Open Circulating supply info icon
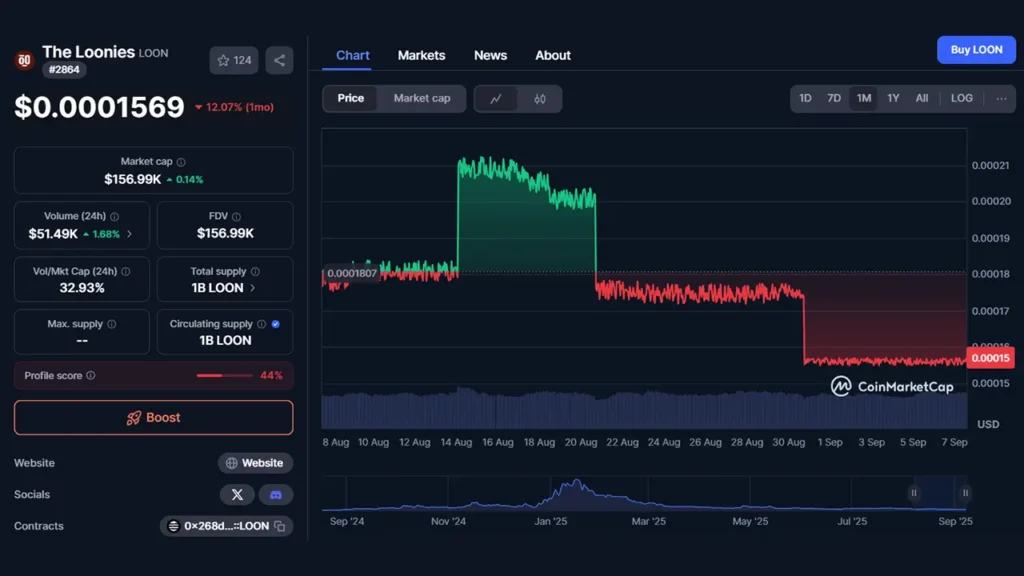 pos(261,324)
